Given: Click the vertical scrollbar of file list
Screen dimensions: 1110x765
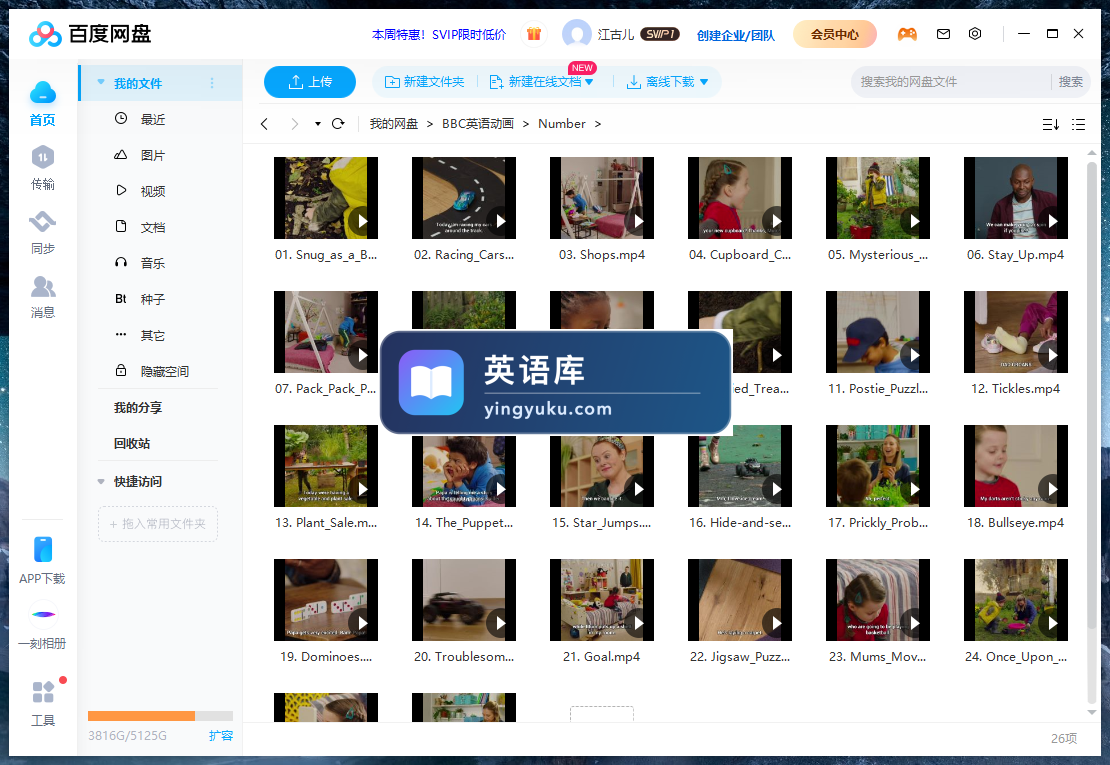Looking at the screenshot, I should 1092,395.
